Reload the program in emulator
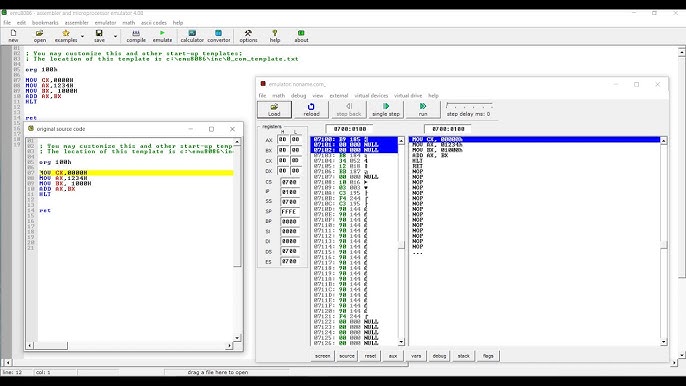The image size is (686, 386). click(x=311, y=109)
